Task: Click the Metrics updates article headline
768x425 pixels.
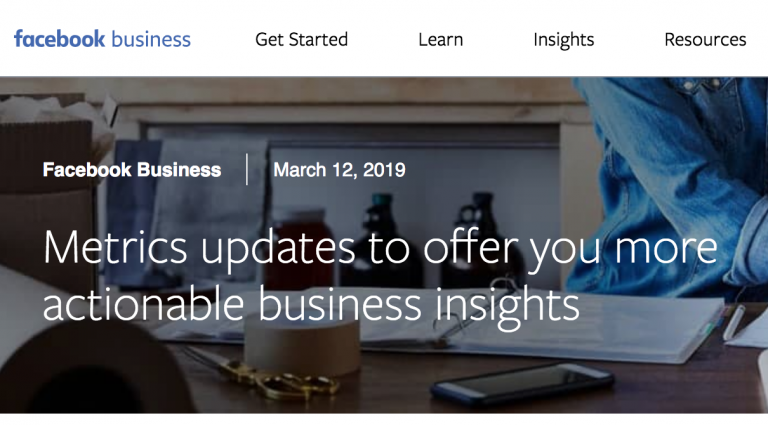Action: 380,276
